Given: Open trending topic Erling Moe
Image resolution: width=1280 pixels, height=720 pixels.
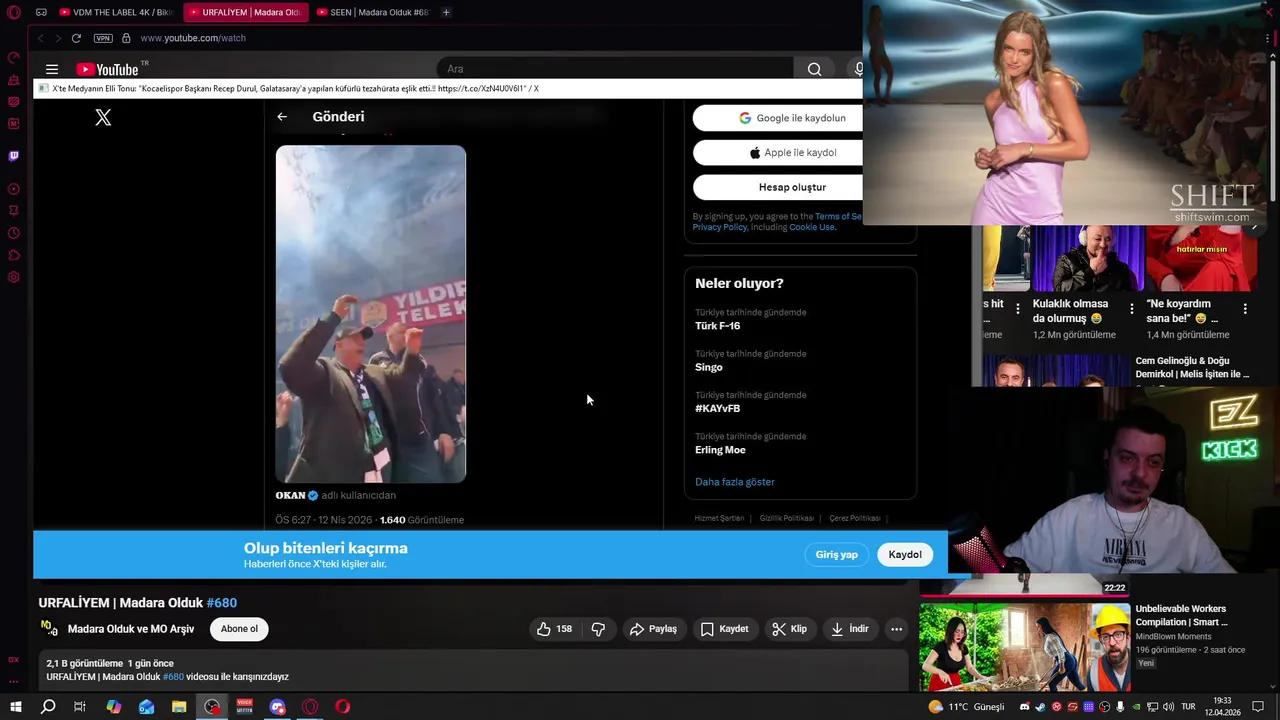Looking at the screenshot, I should (x=720, y=450).
